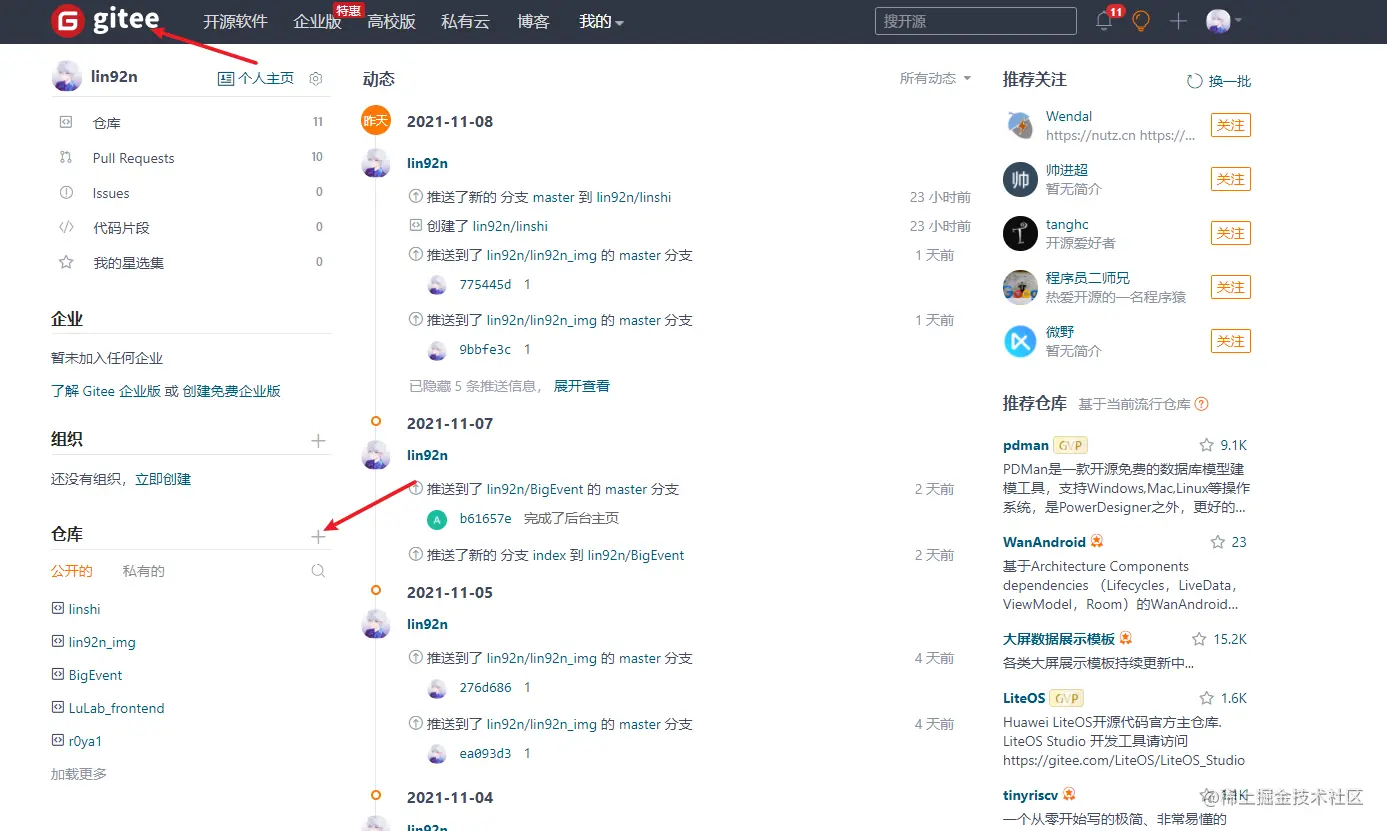1387x831 pixels.
Task: Click 换一批 to refresh recommendations
Action: tap(1230, 81)
